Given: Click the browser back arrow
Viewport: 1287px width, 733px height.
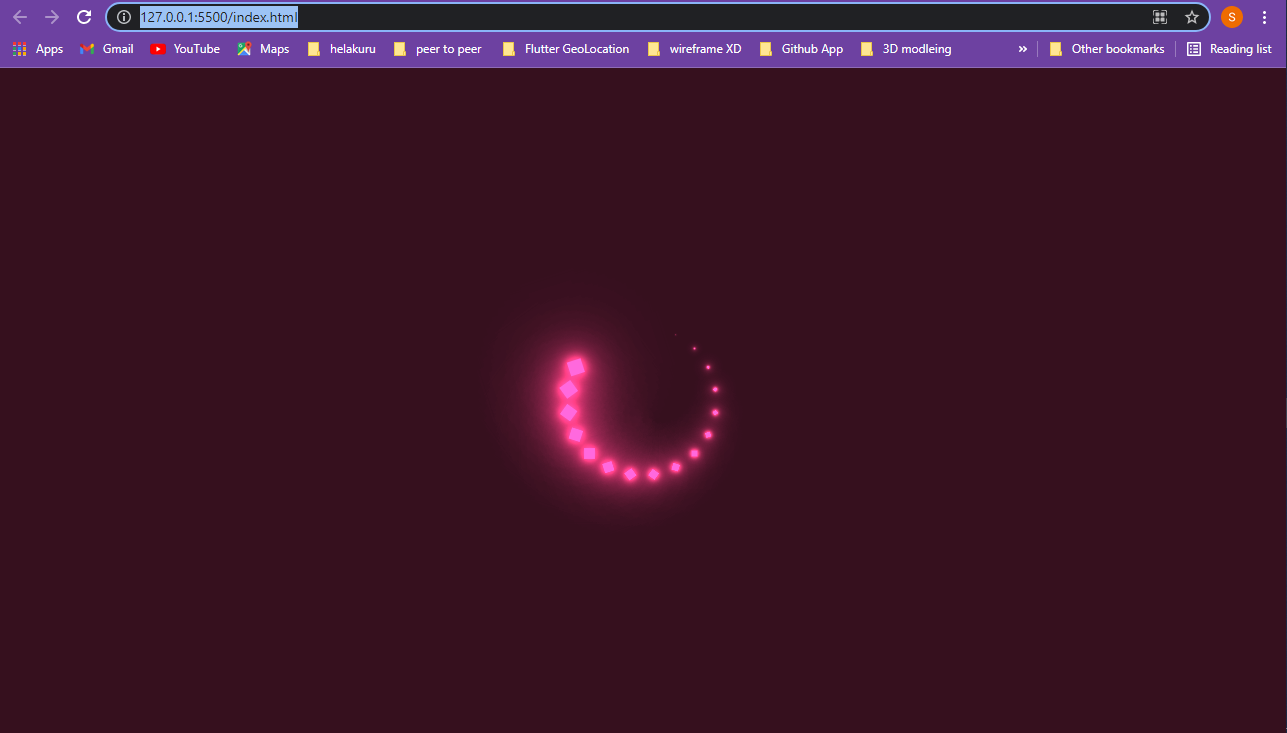Looking at the screenshot, I should coord(20,17).
